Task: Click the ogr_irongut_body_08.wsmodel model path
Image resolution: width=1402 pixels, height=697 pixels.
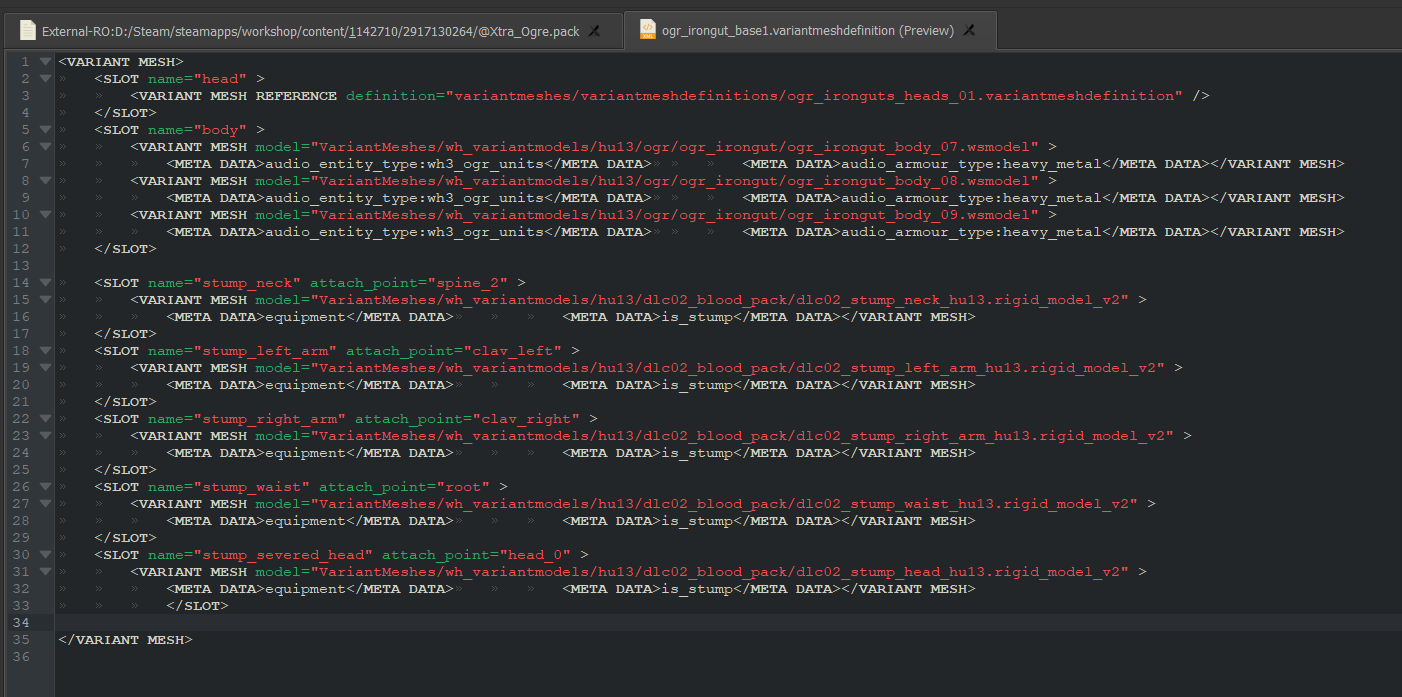Action: pos(674,181)
